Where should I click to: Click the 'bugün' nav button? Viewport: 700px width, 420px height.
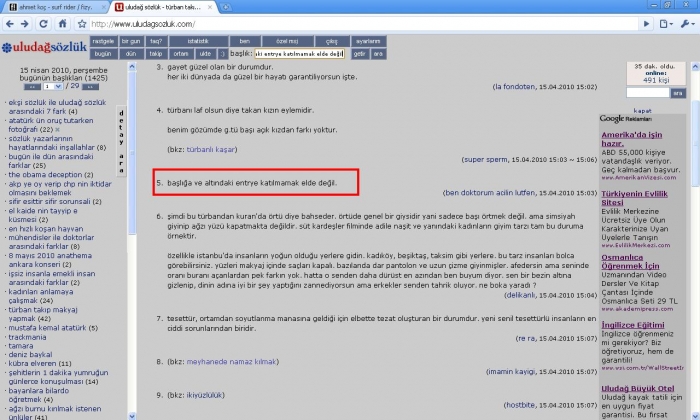click(x=103, y=54)
